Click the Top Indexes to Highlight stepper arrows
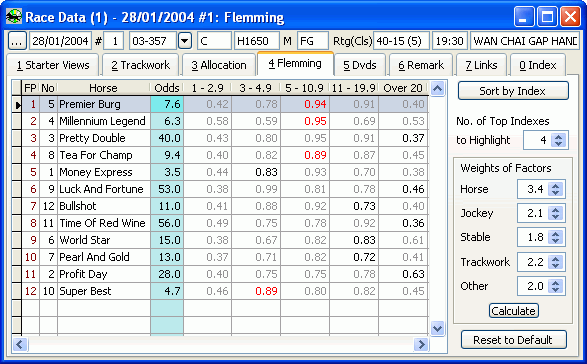 (559, 140)
